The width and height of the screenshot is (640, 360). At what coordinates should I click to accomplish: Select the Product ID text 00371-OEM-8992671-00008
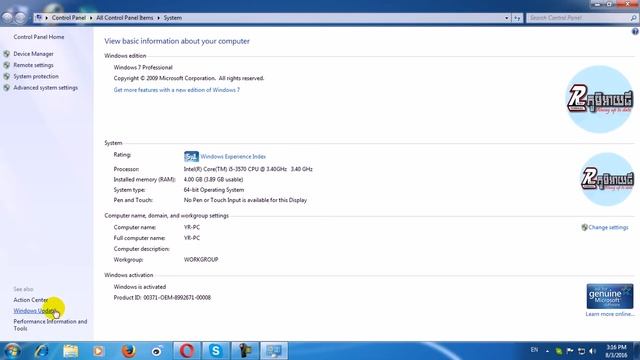pos(177,298)
